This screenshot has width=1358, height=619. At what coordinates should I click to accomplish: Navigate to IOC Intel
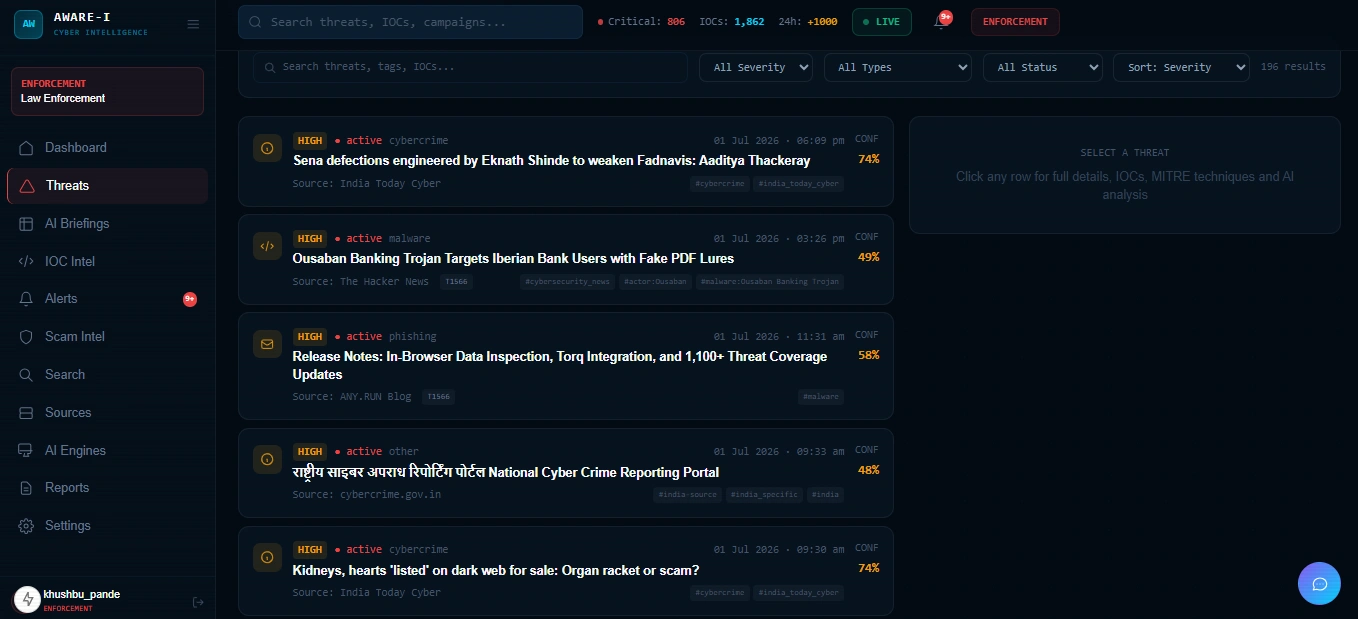(107, 262)
